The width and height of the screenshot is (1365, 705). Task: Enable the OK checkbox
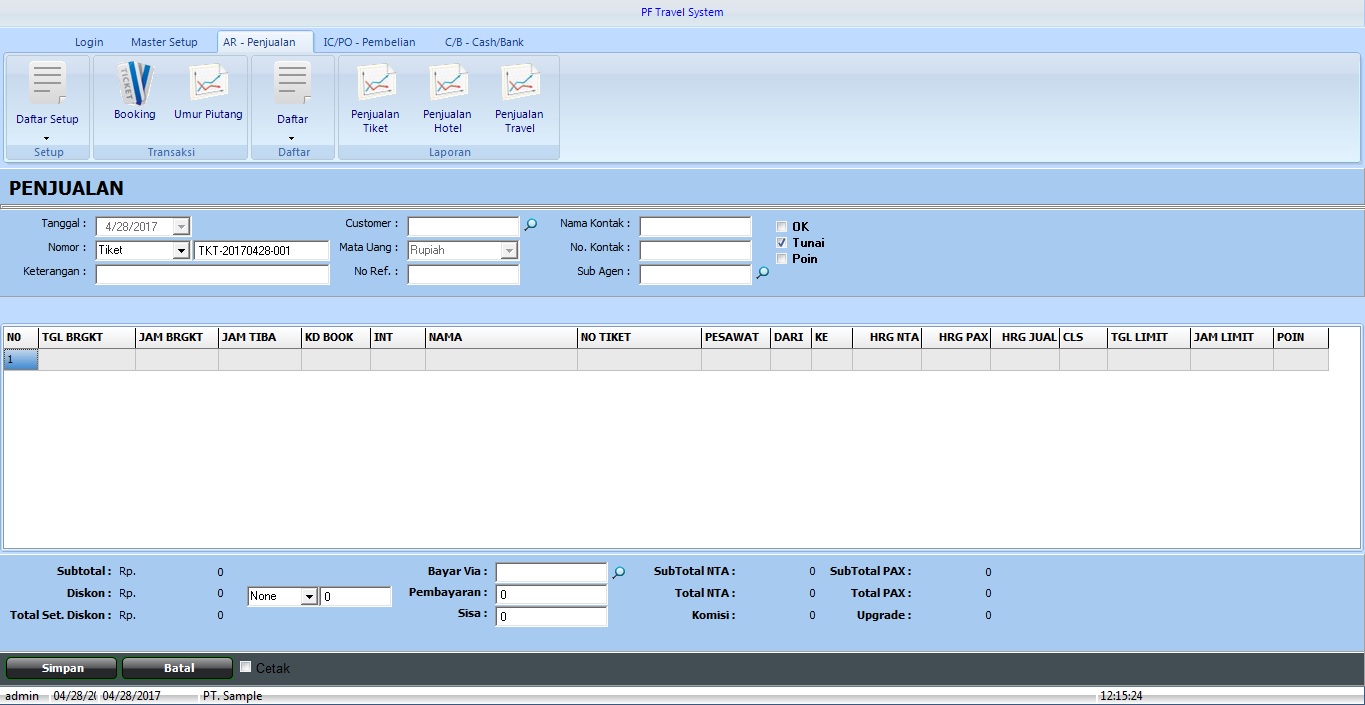(782, 227)
